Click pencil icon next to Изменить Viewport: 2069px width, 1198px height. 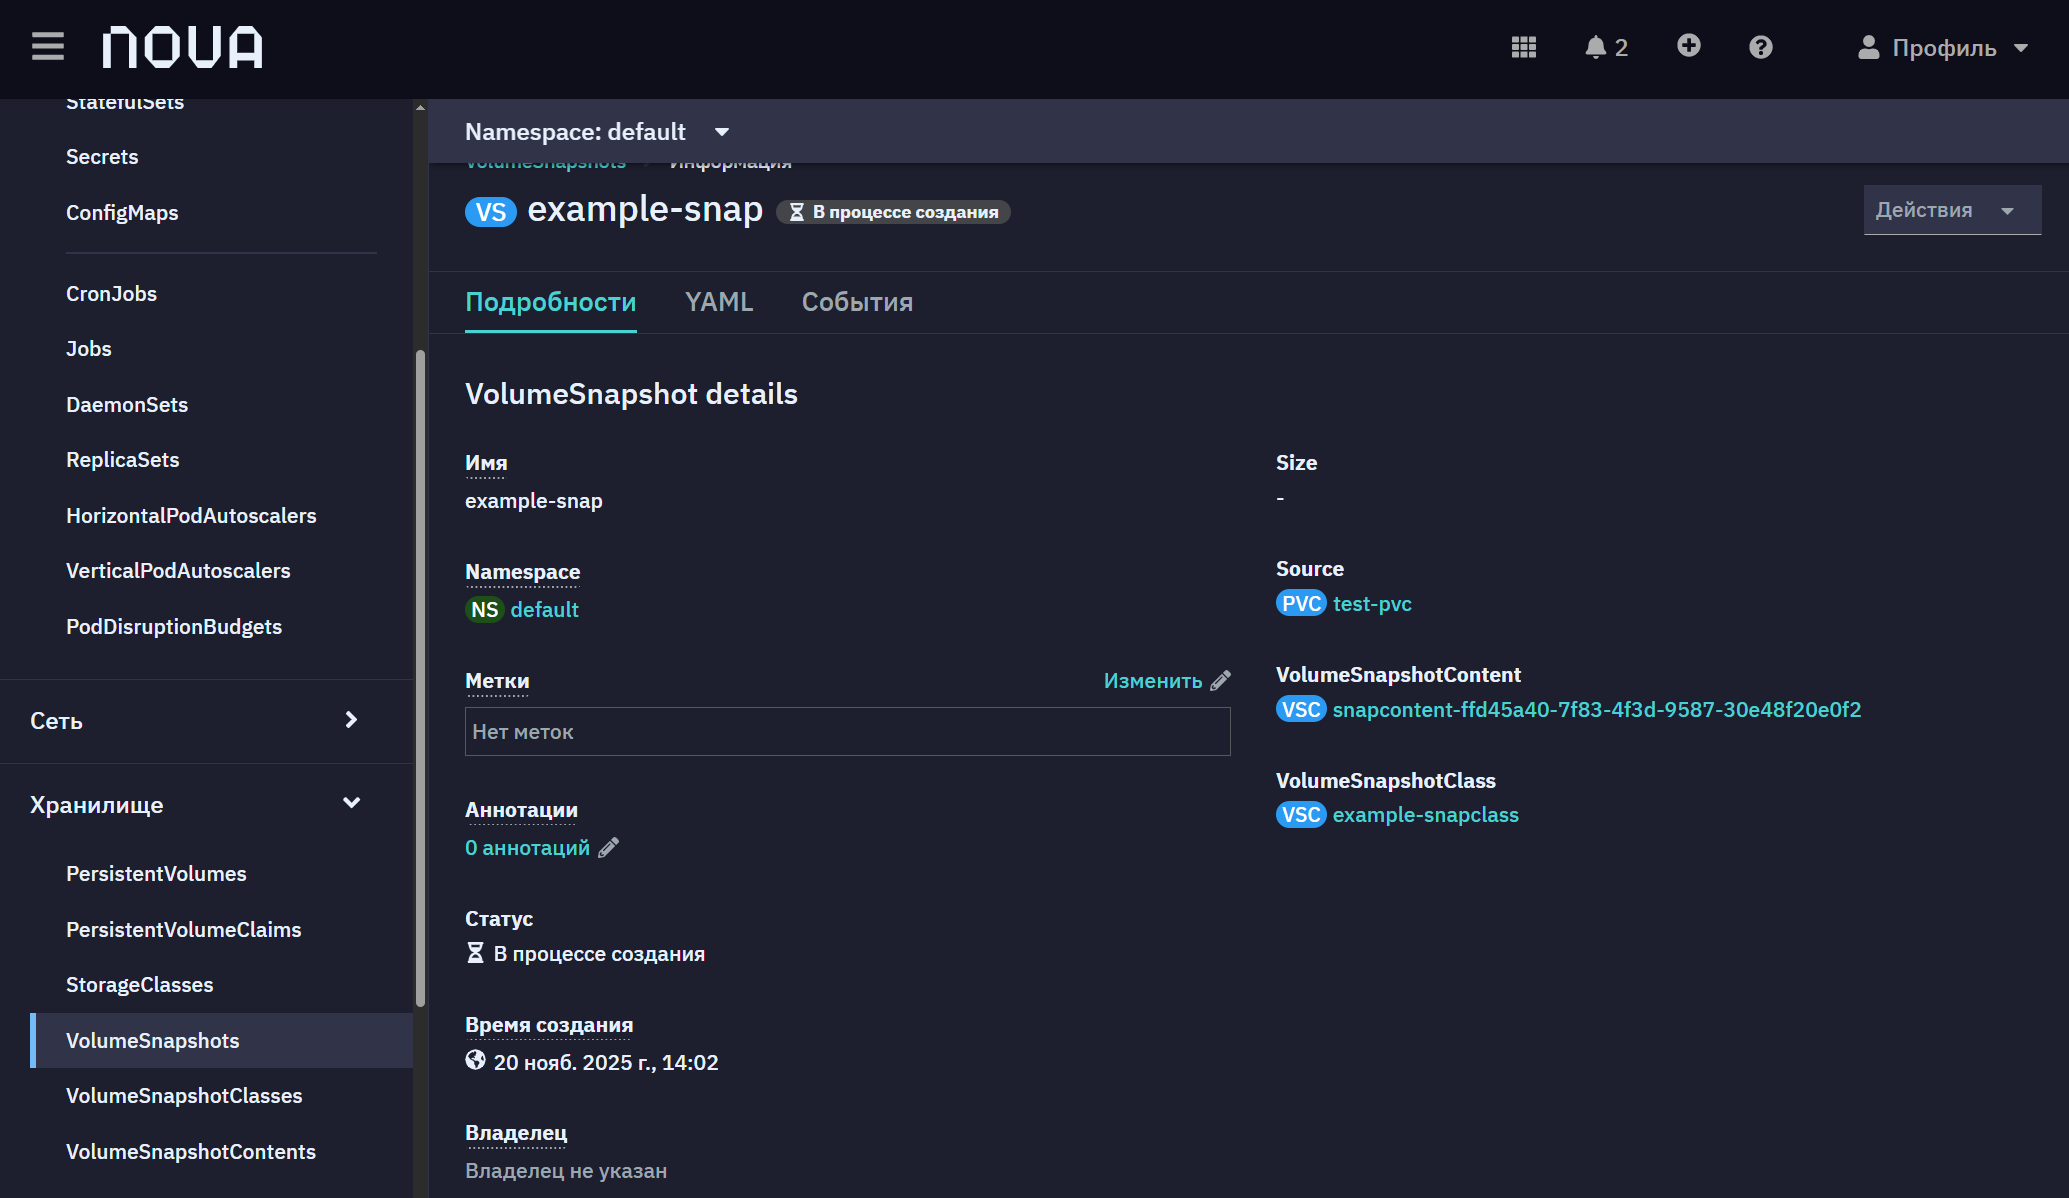click(x=1220, y=681)
